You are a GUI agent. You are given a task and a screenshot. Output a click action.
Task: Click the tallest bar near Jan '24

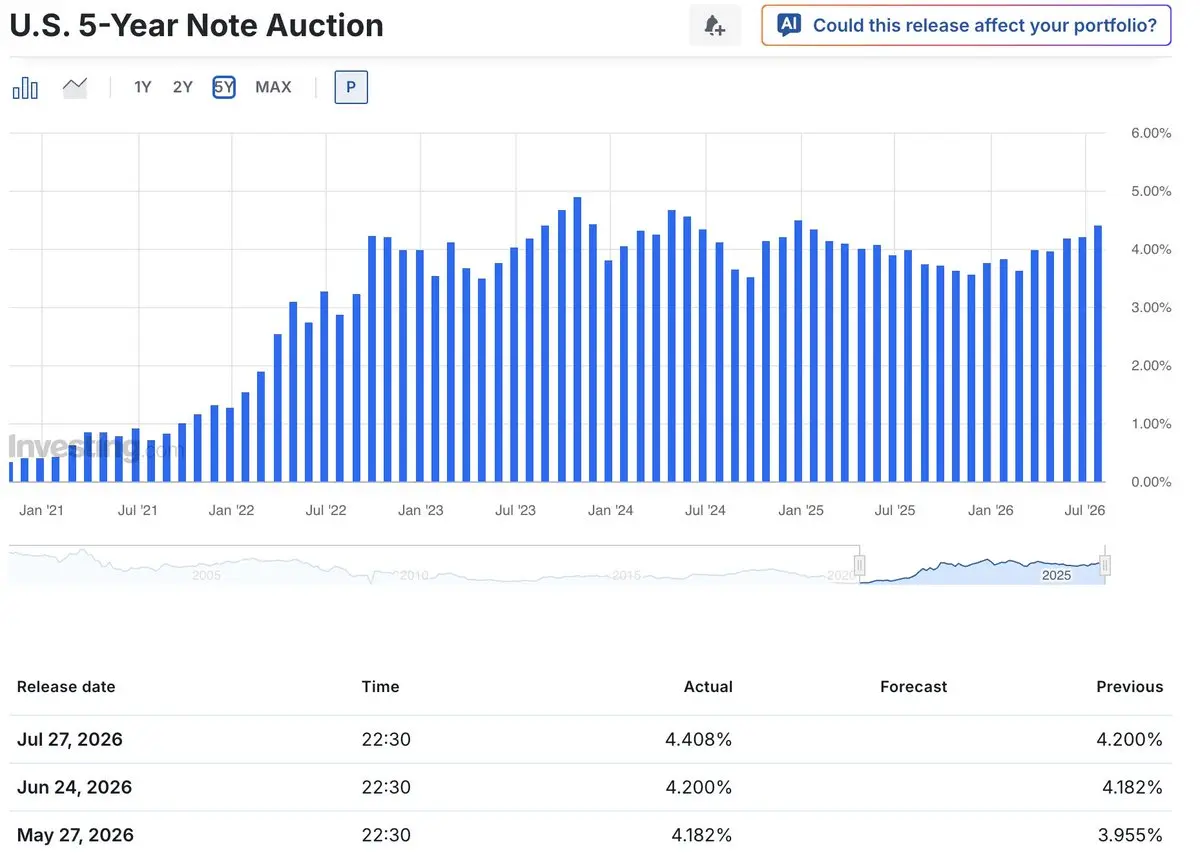(x=577, y=339)
